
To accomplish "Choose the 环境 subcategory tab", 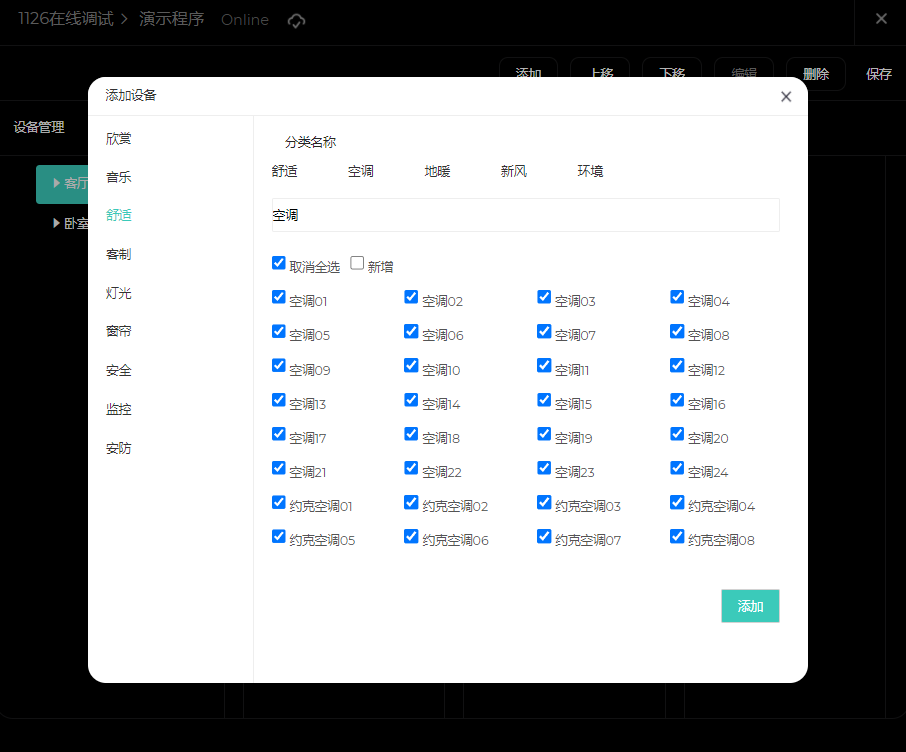I will click(x=590, y=171).
